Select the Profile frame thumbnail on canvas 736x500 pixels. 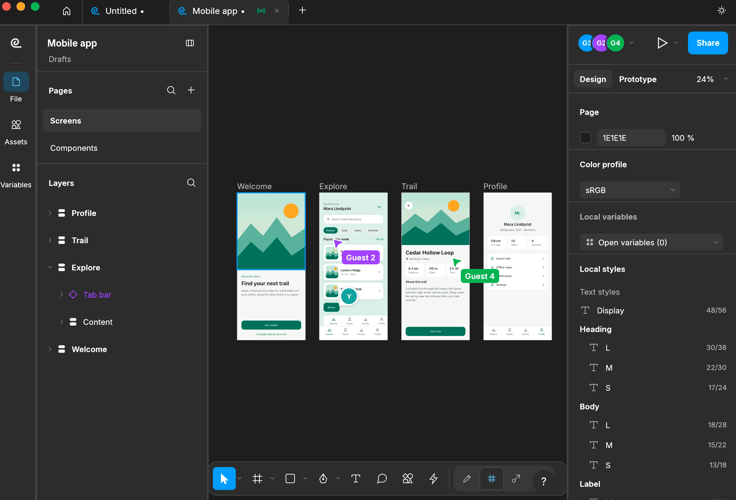(517, 266)
